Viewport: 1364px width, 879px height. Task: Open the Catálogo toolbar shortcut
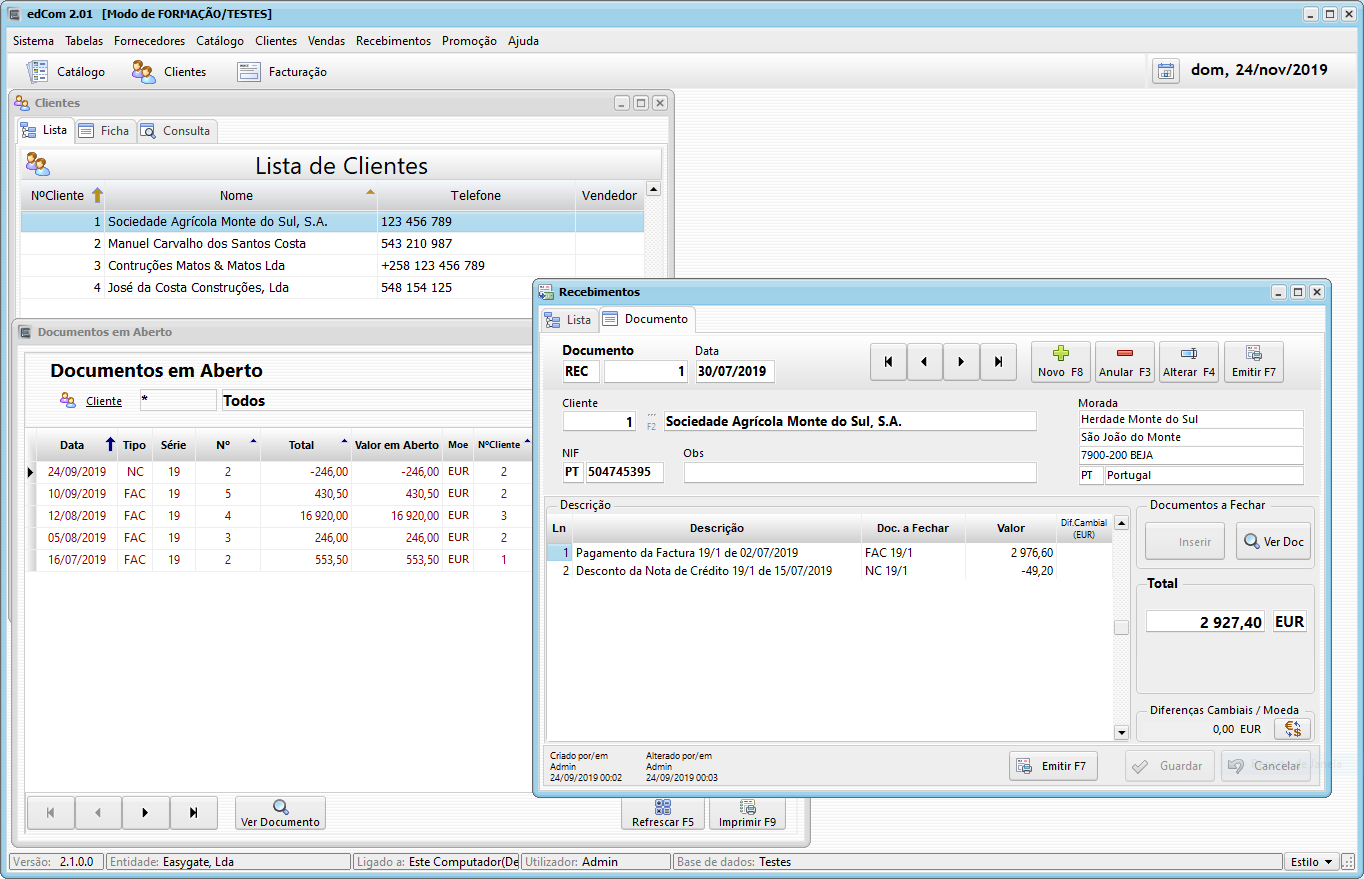pos(65,72)
